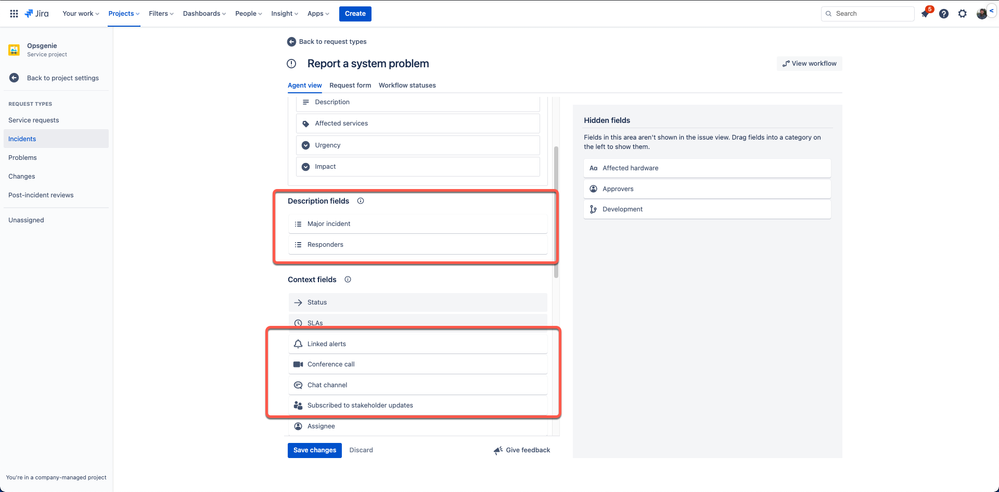This screenshot has height=492, width=999.
Task: Open the user profile avatar
Action: [982, 13]
